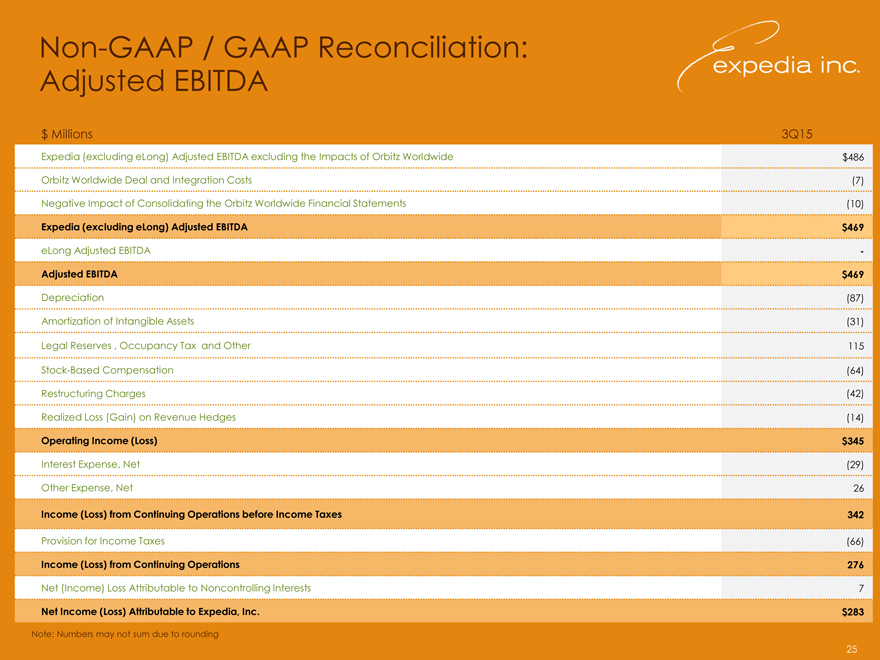Select the '(7)' value for Orbitz deal costs
Viewport: 880px width, 660px height.
point(858,181)
